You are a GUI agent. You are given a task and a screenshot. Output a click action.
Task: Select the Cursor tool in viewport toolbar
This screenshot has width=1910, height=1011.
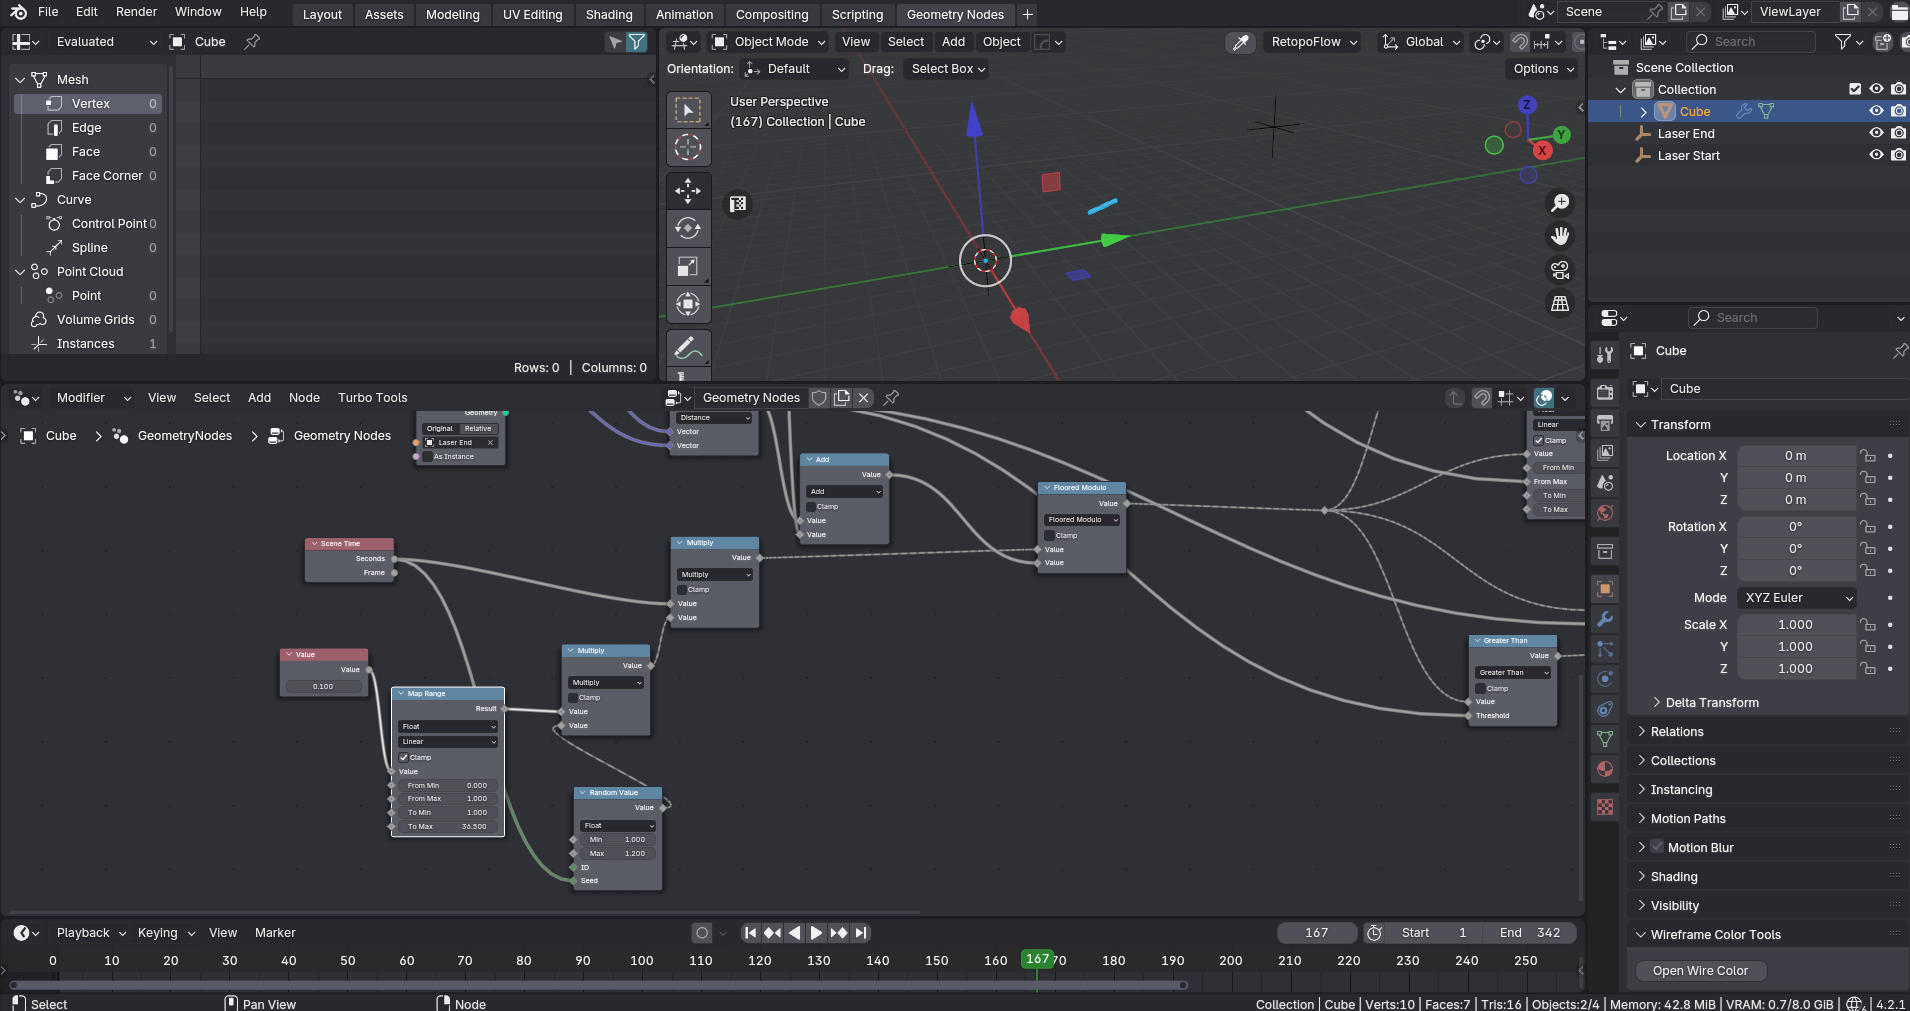[688, 148]
